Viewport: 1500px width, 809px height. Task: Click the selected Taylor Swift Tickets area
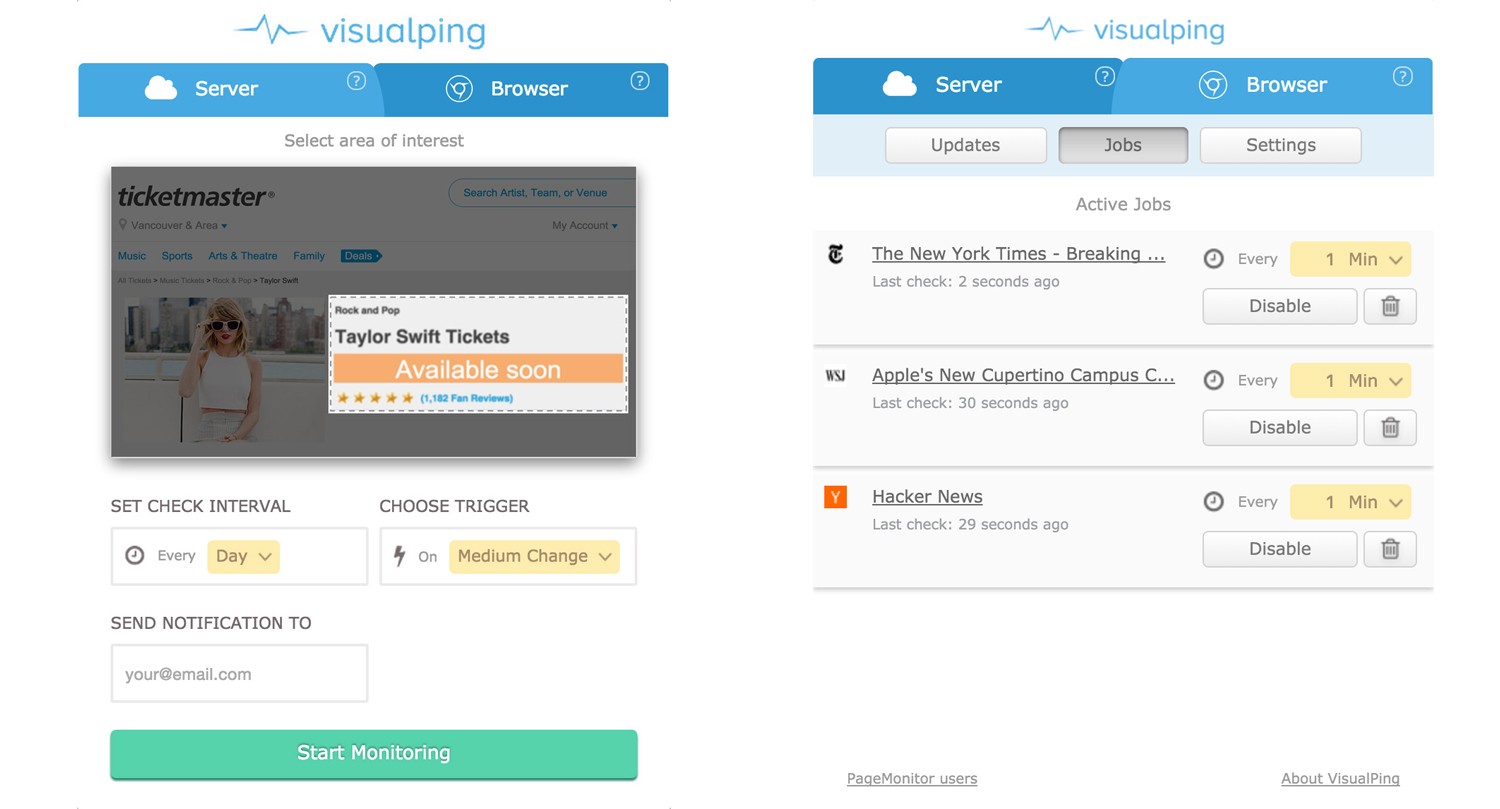click(478, 354)
